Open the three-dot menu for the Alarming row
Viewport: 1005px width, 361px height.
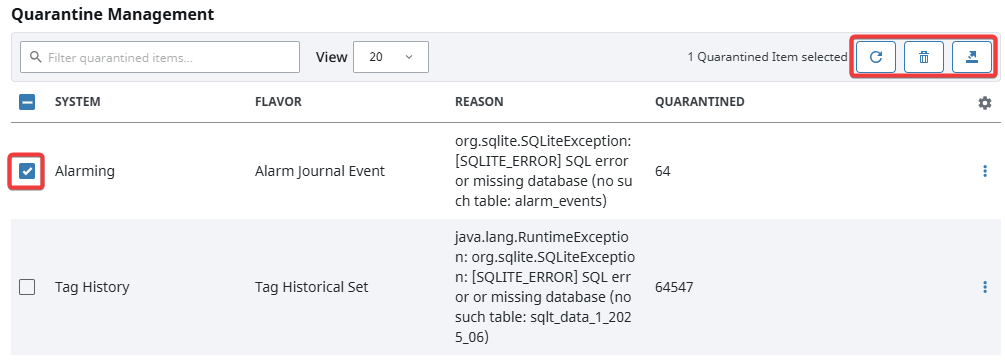point(985,171)
